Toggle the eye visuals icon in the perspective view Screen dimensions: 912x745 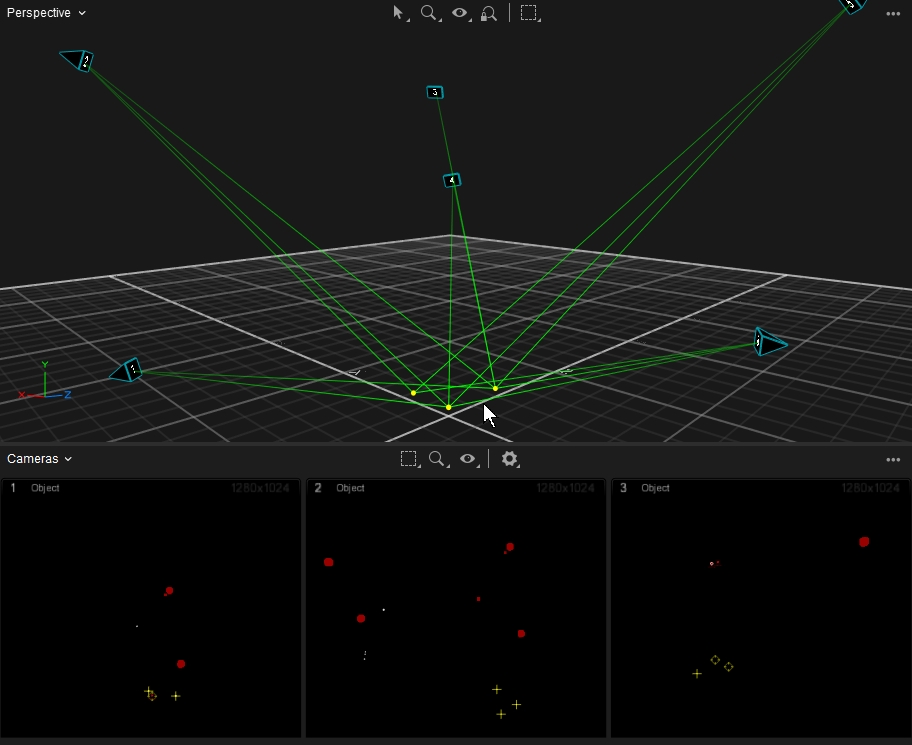460,13
